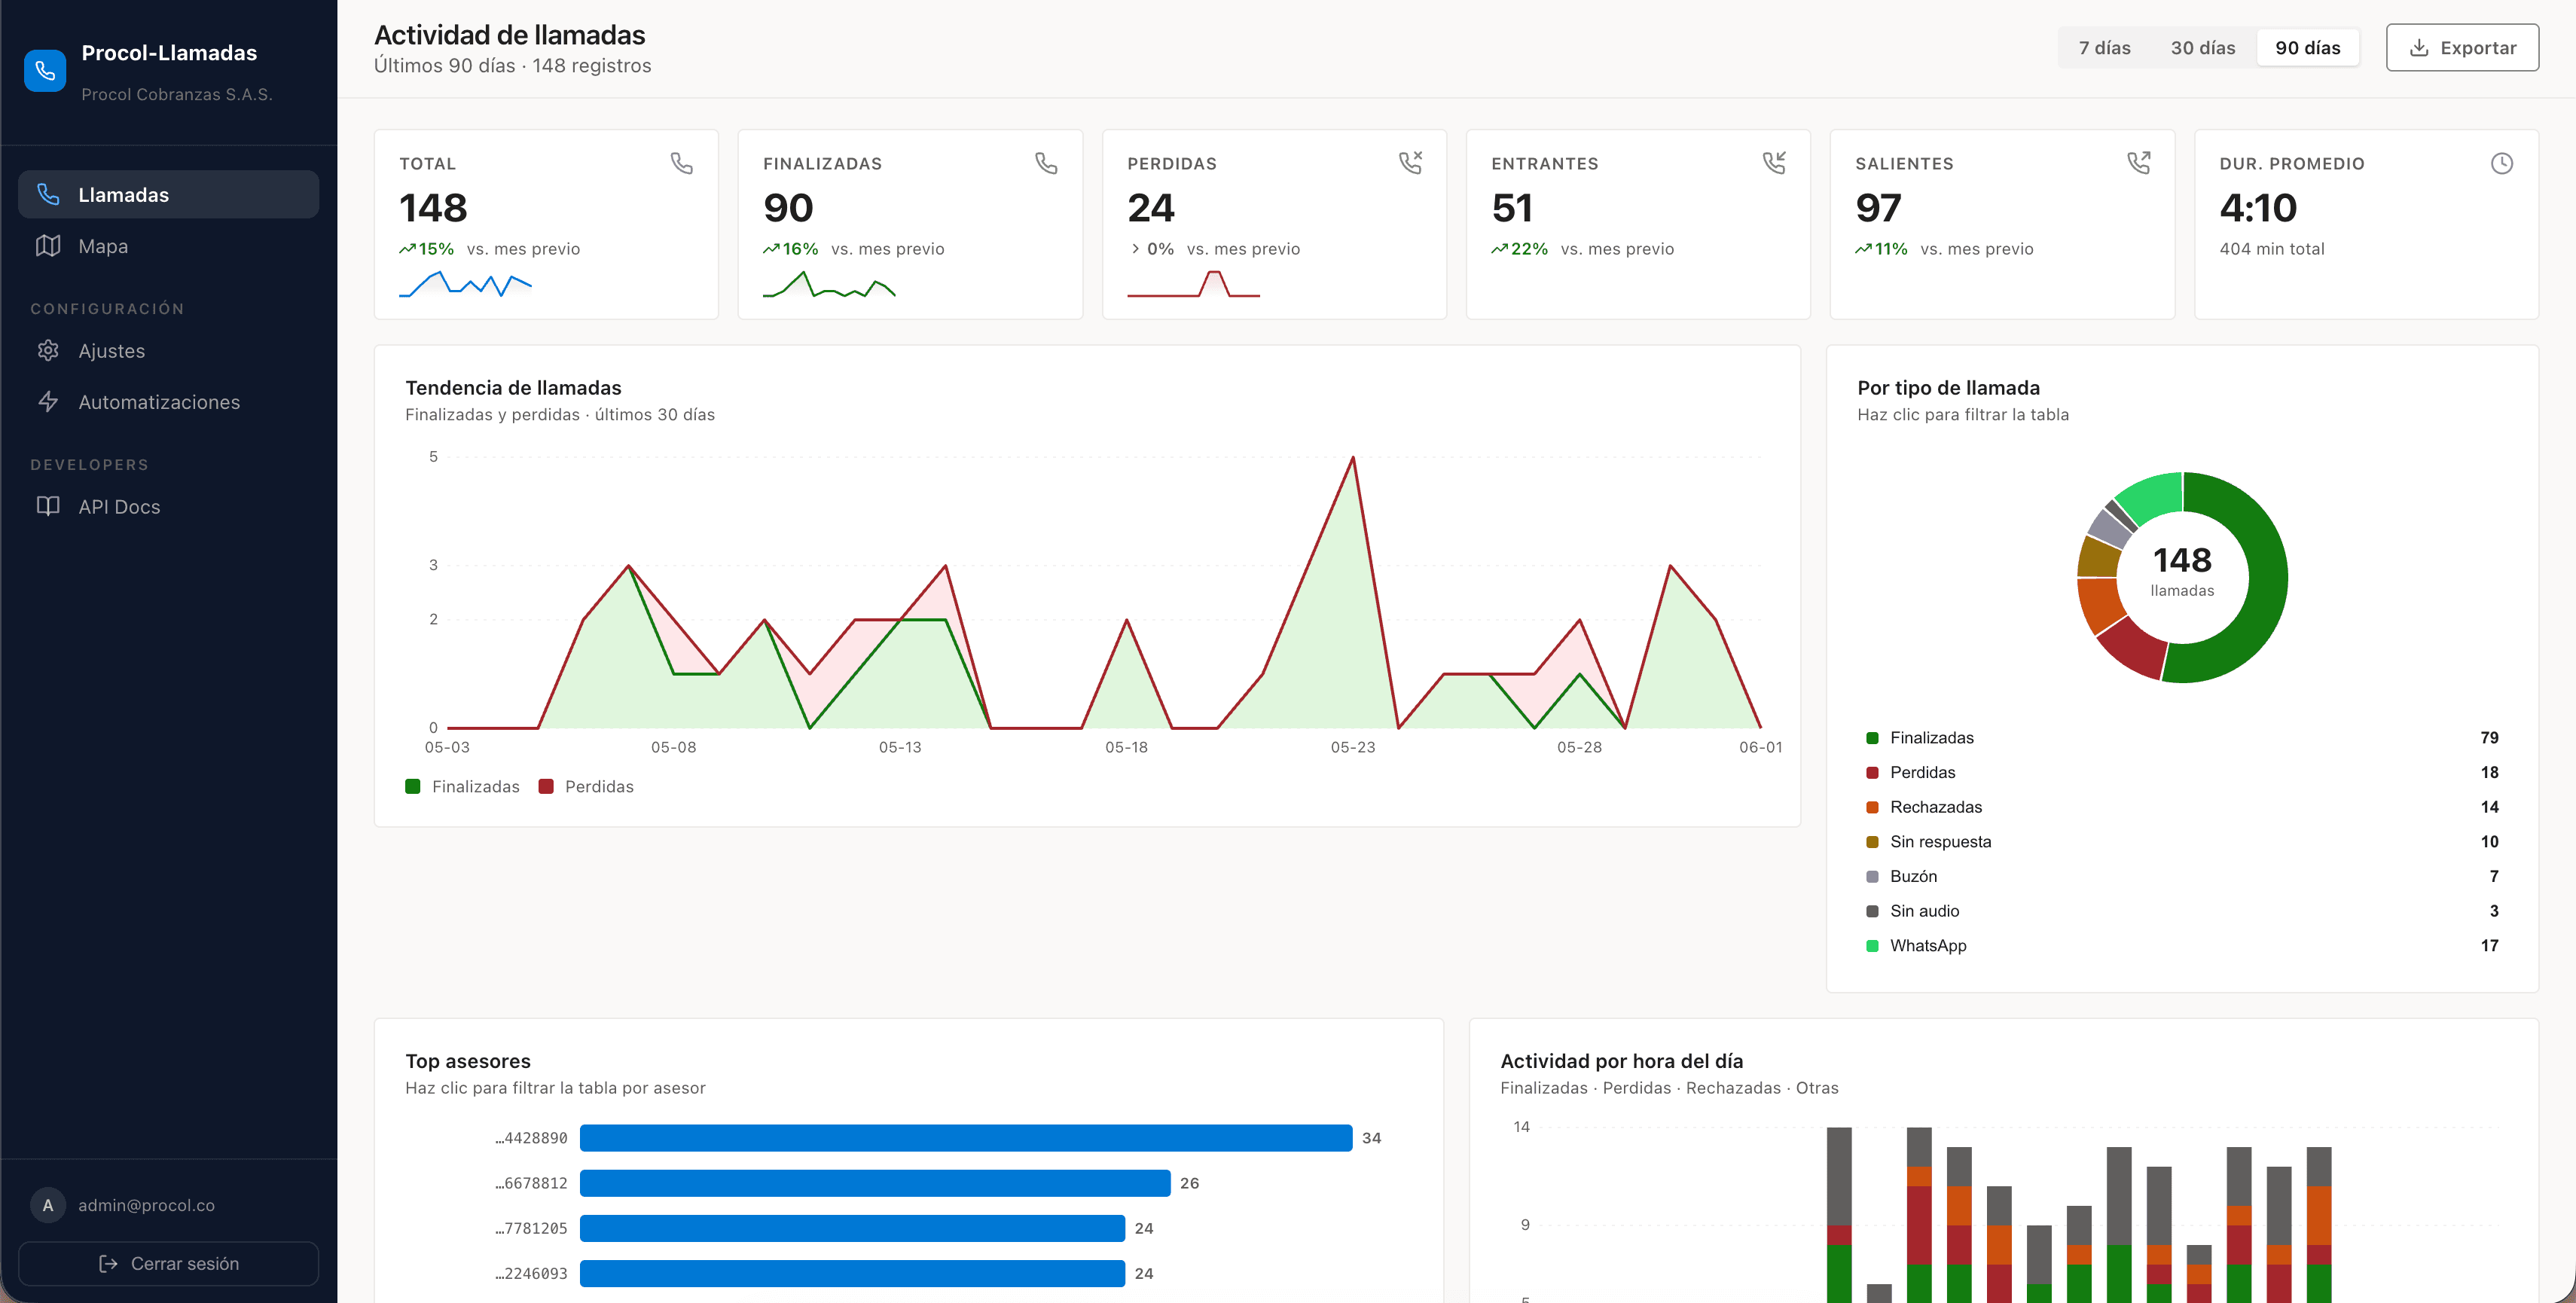Click the phone icon on TOTAL card
Image resolution: width=2576 pixels, height=1303 pixels.
[682, 163]
